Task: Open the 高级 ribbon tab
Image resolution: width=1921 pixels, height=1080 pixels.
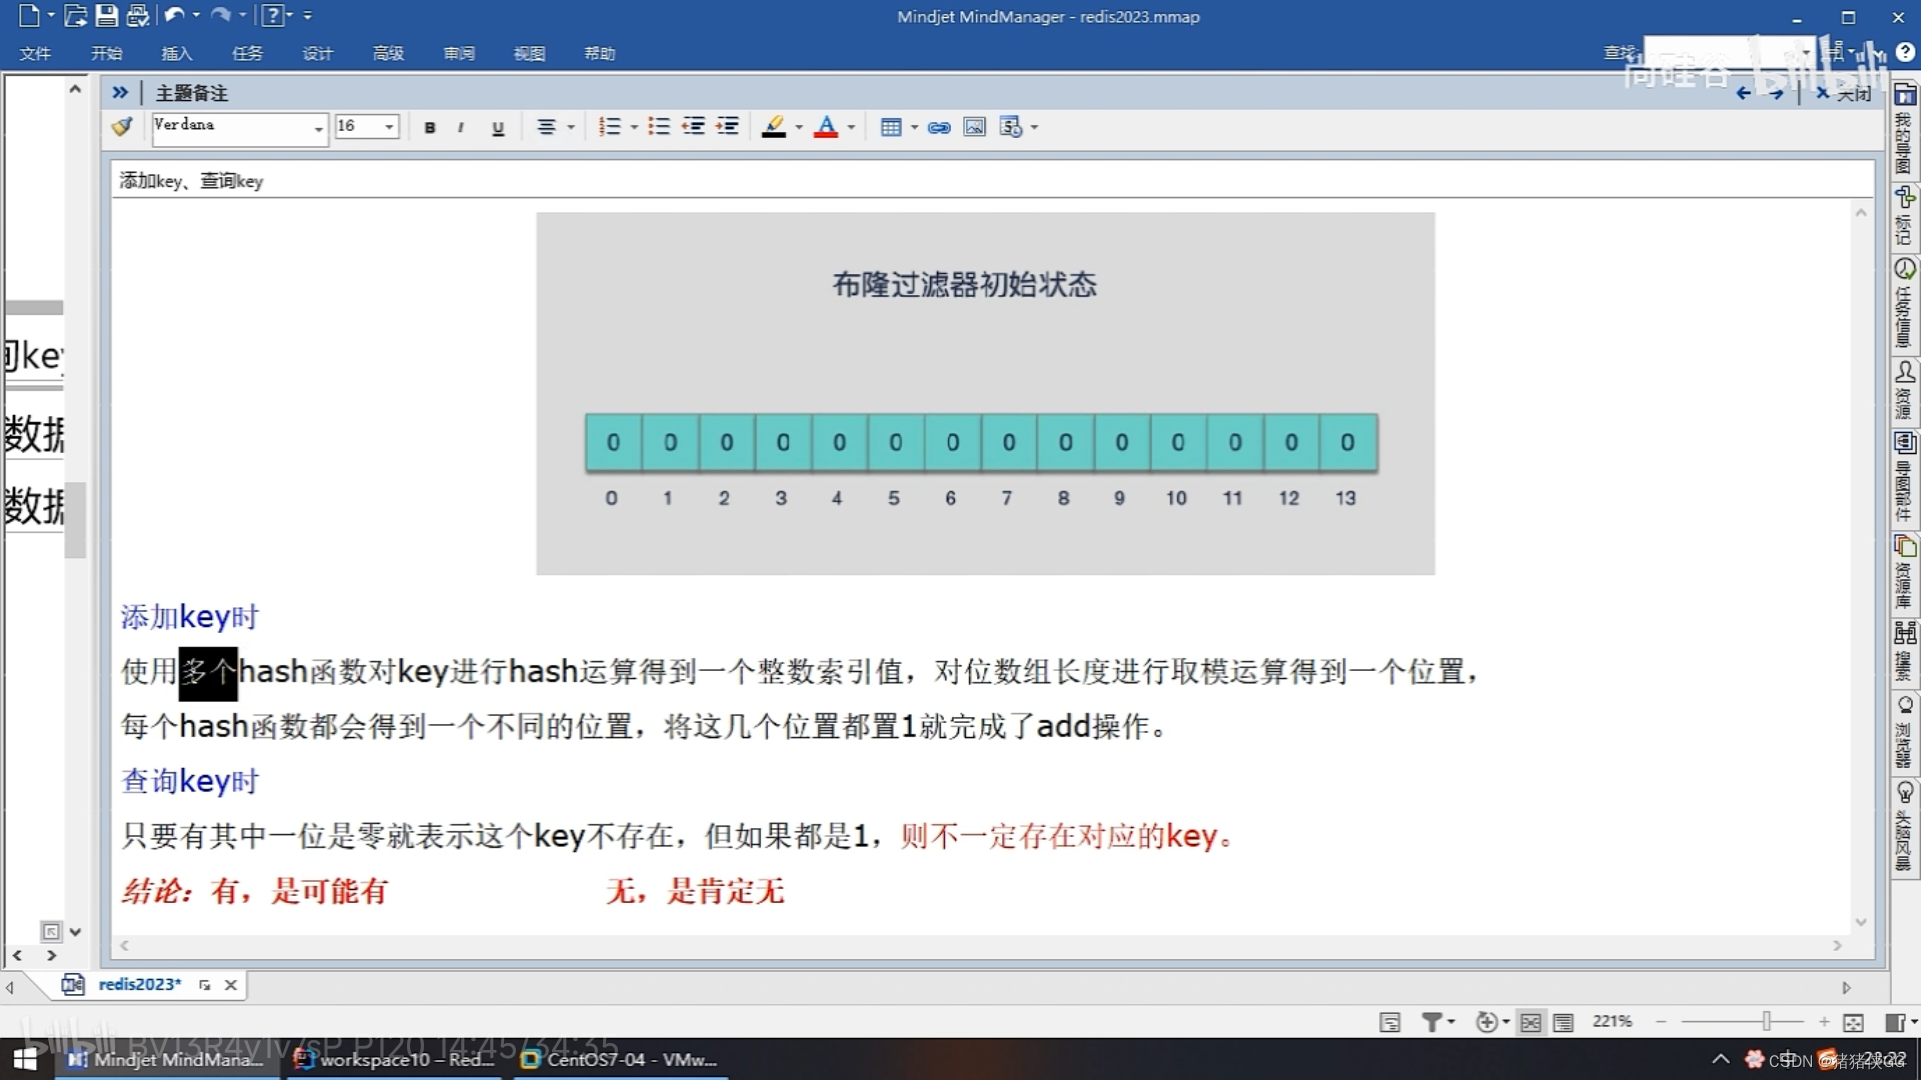Action: [x=388, y=53]
